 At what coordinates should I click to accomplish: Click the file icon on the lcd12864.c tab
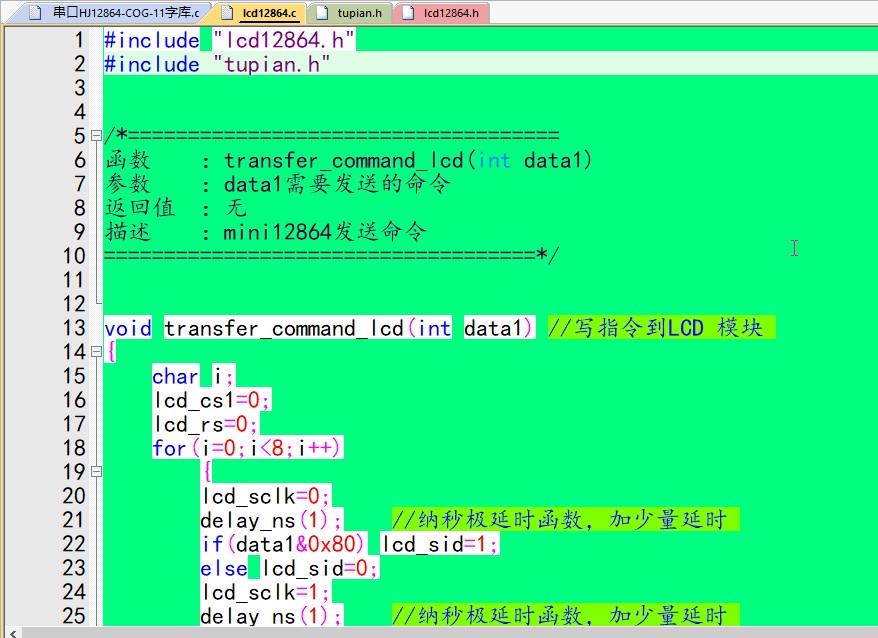tap(229, 13)
